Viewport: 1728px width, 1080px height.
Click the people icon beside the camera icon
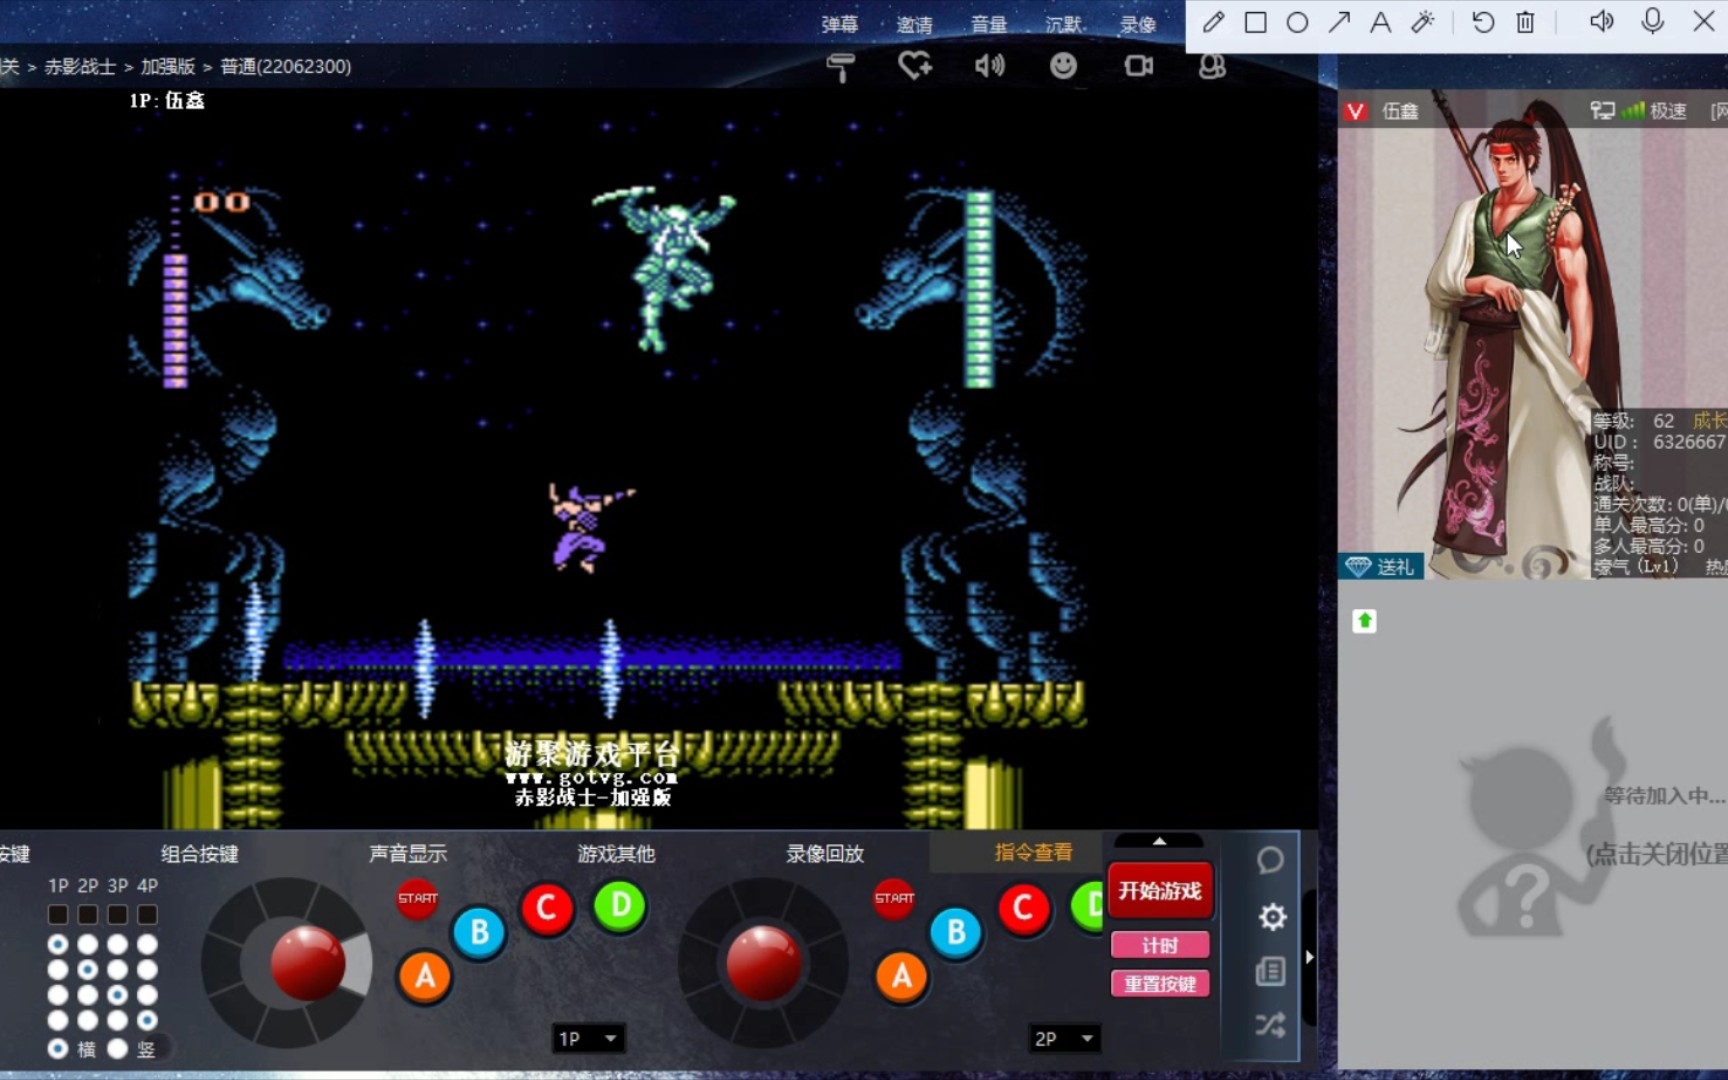click(1212, 66)
